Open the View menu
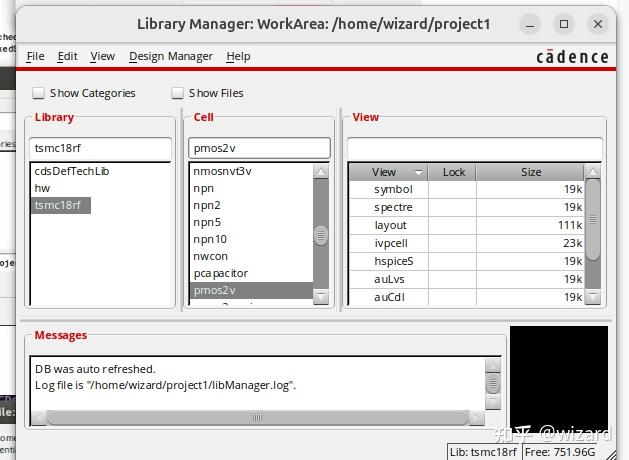 102,56
